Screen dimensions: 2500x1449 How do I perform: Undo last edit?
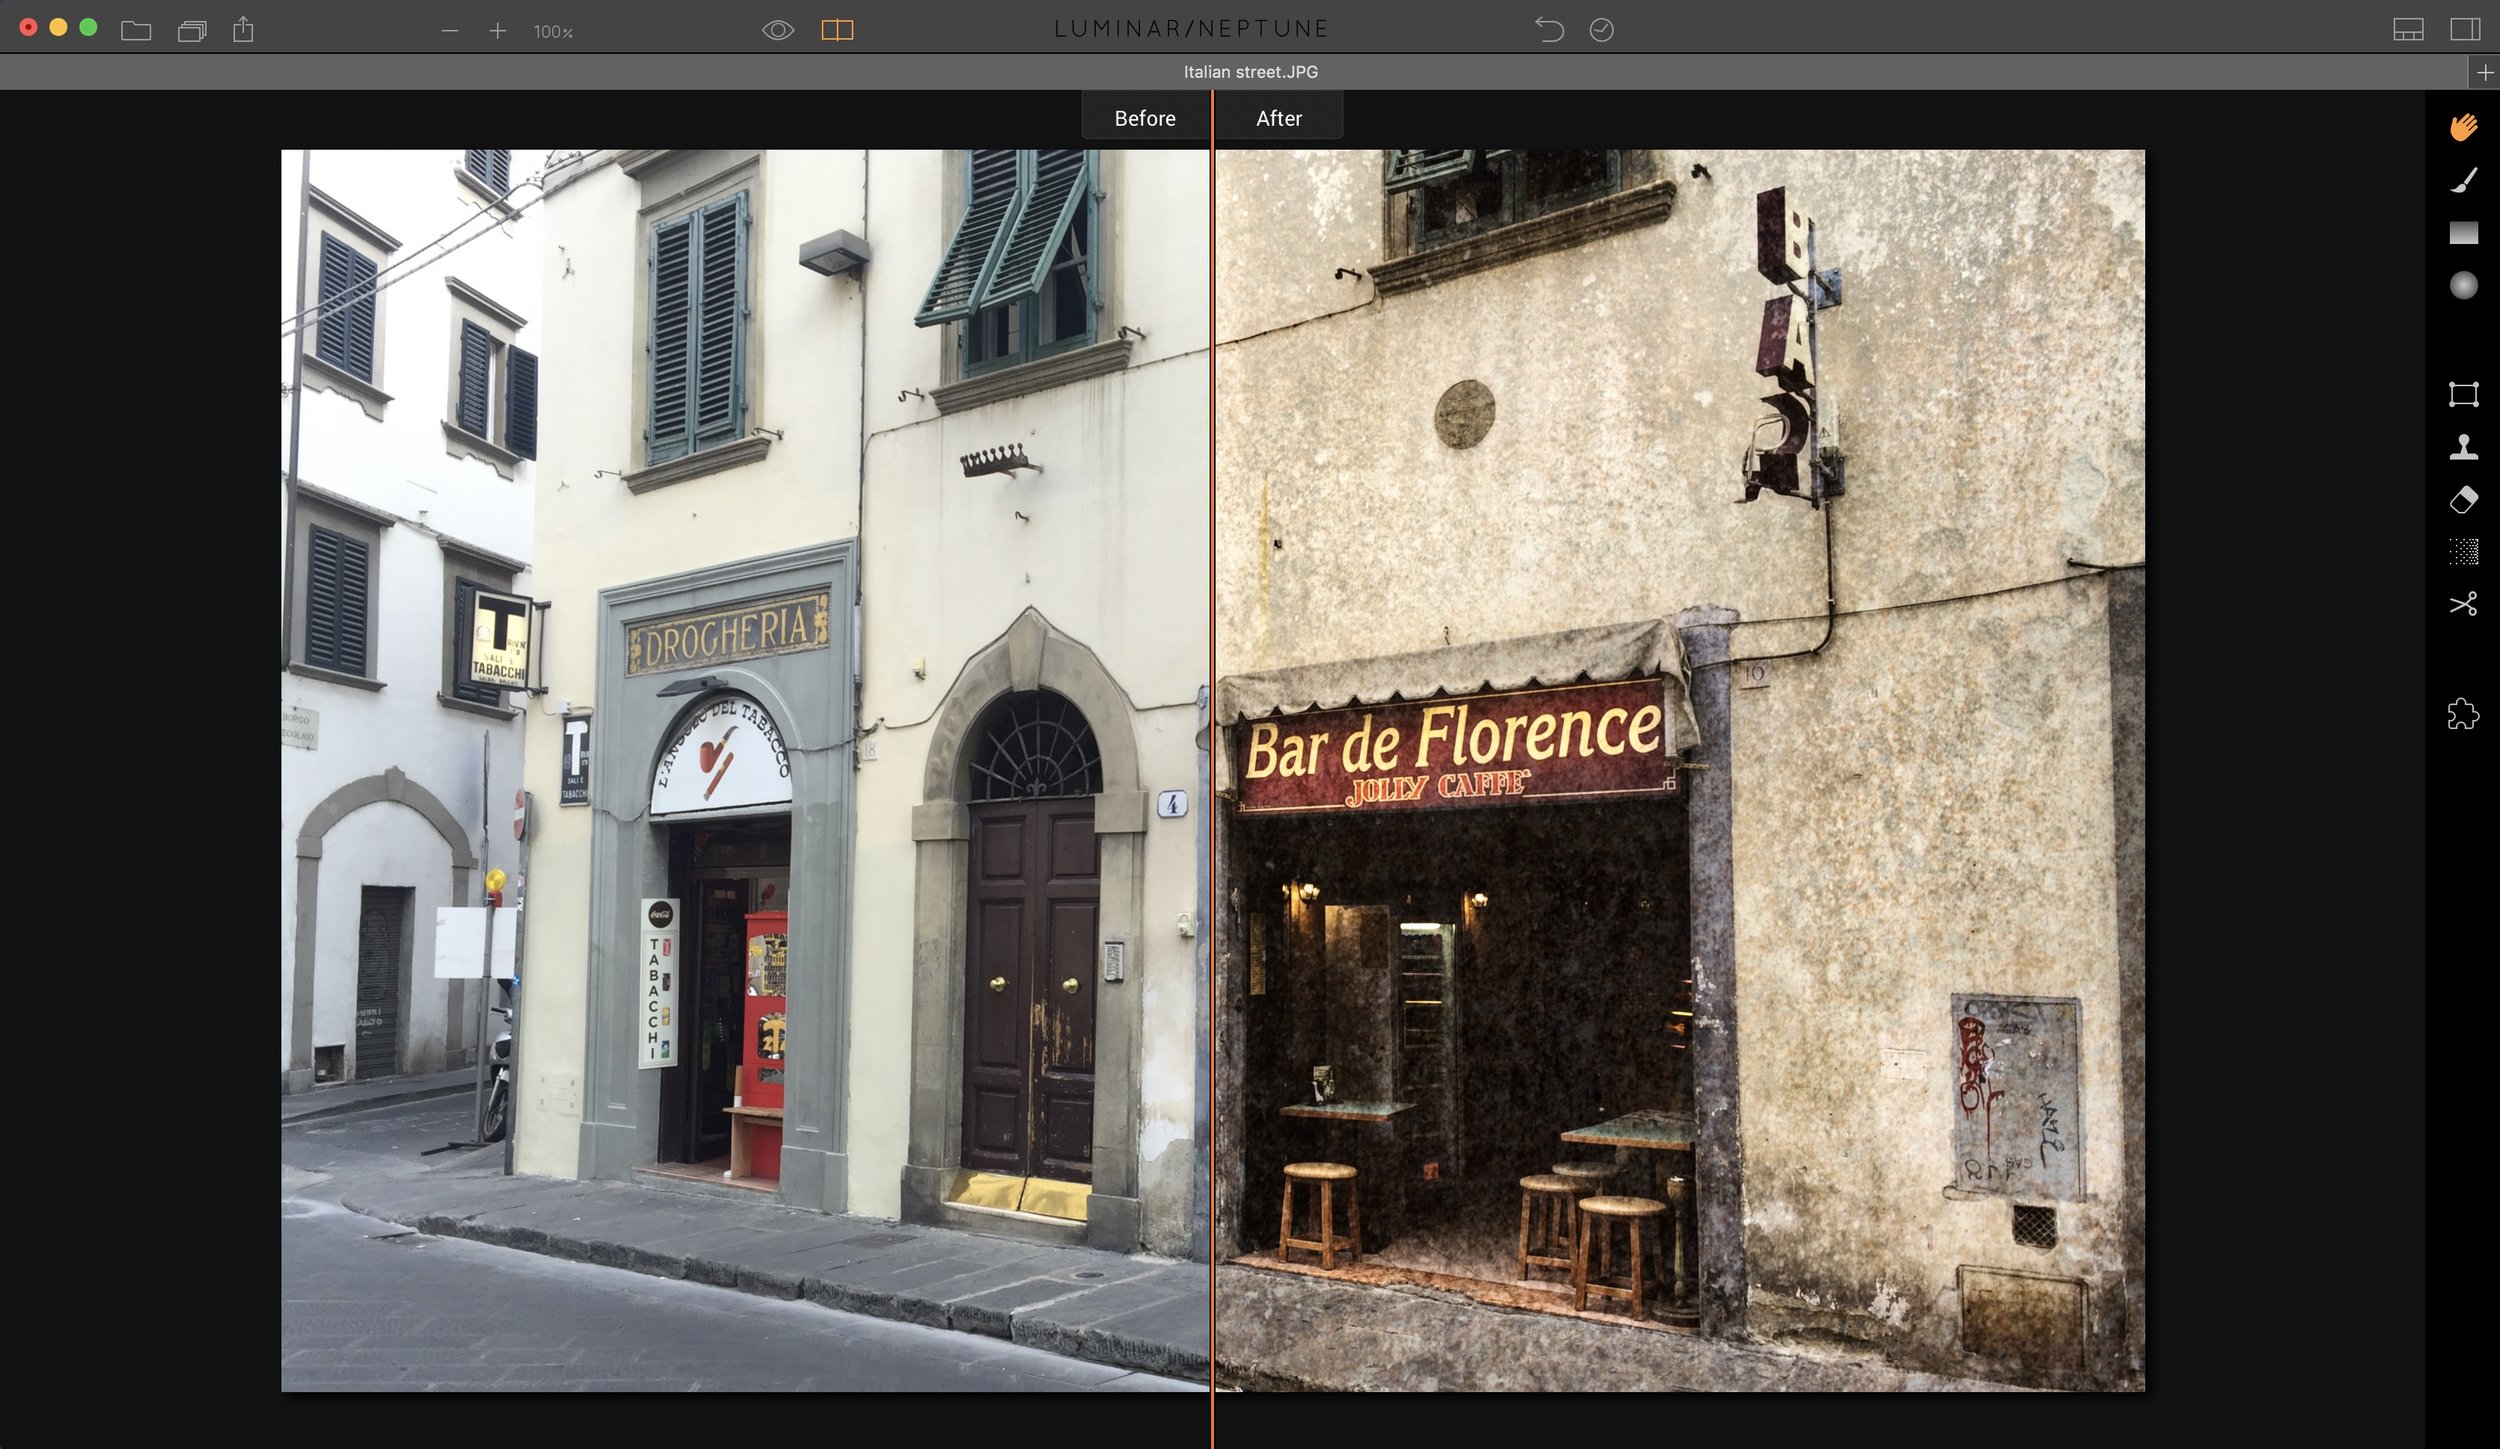[1549, 29]
